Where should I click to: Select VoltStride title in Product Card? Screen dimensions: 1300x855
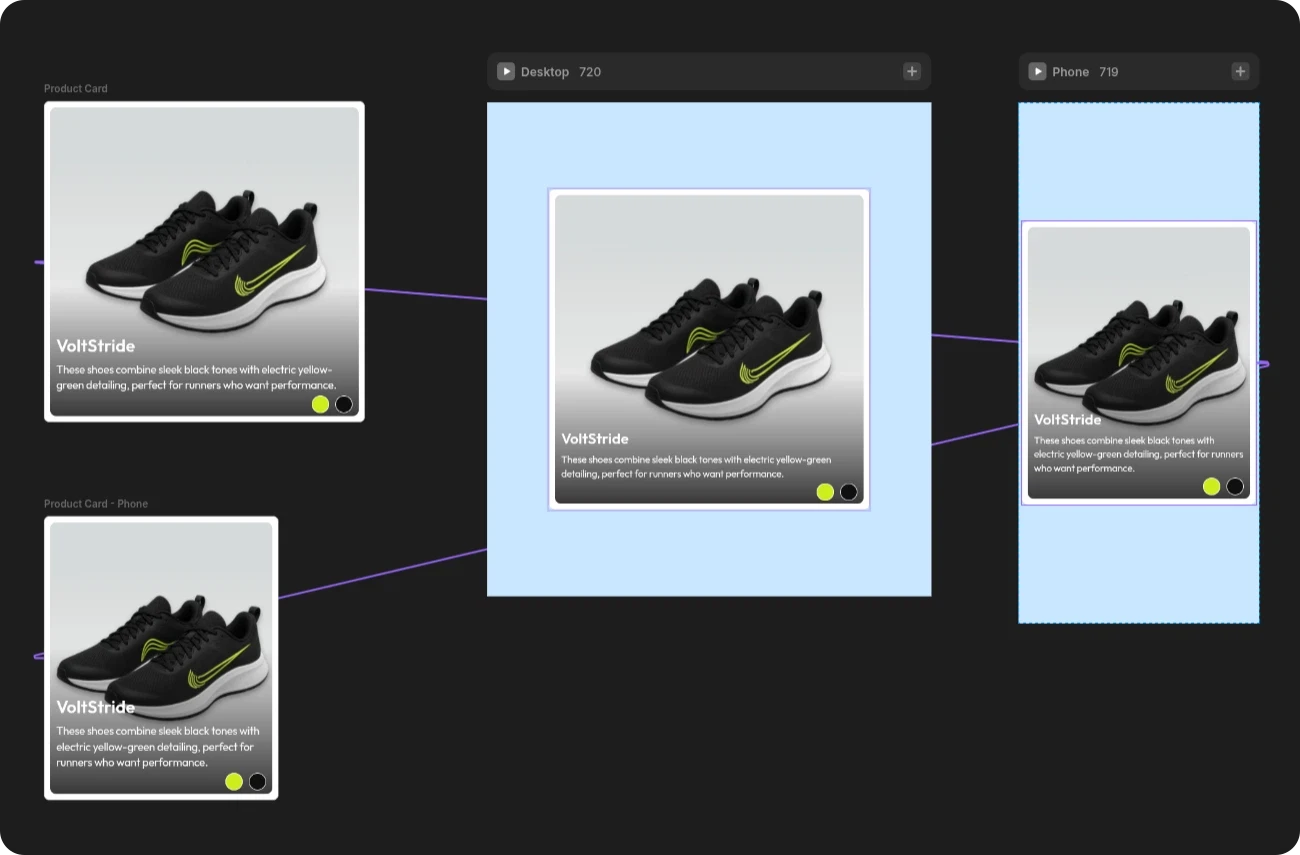pos(96,346)
